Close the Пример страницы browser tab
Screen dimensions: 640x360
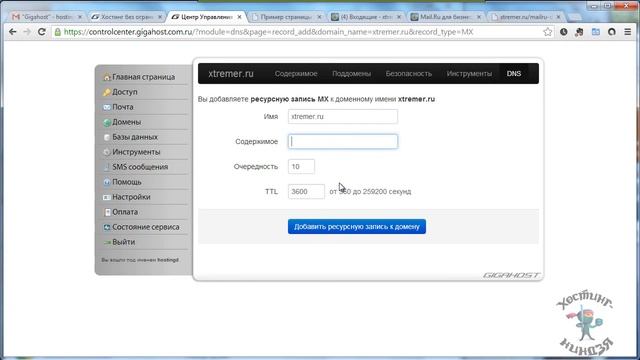(x=319, y=17)
